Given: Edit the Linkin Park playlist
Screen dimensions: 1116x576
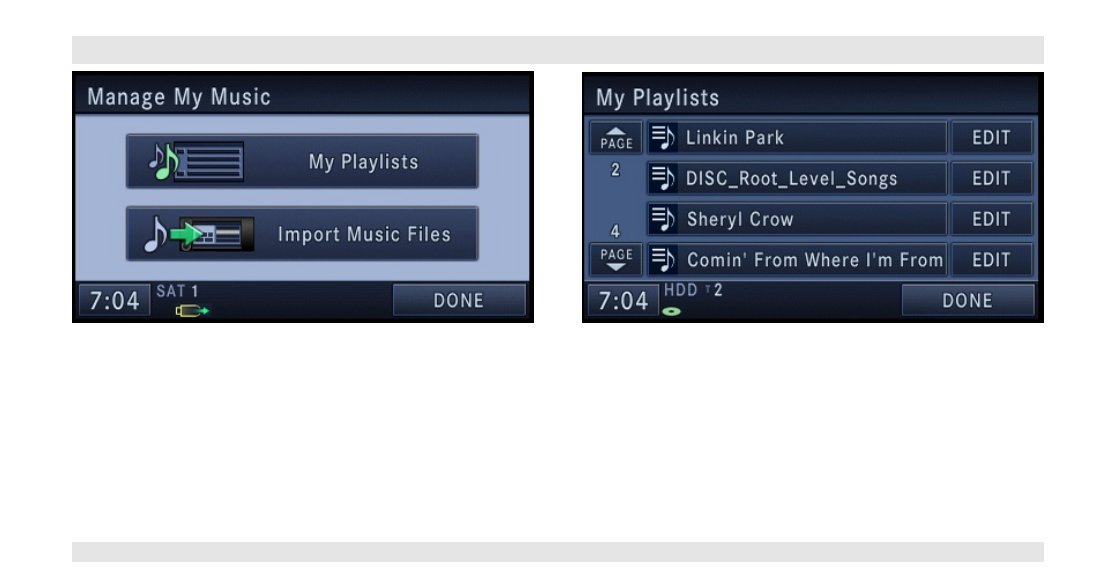Looking at the screenshot, I should click(x=991, y=137).
